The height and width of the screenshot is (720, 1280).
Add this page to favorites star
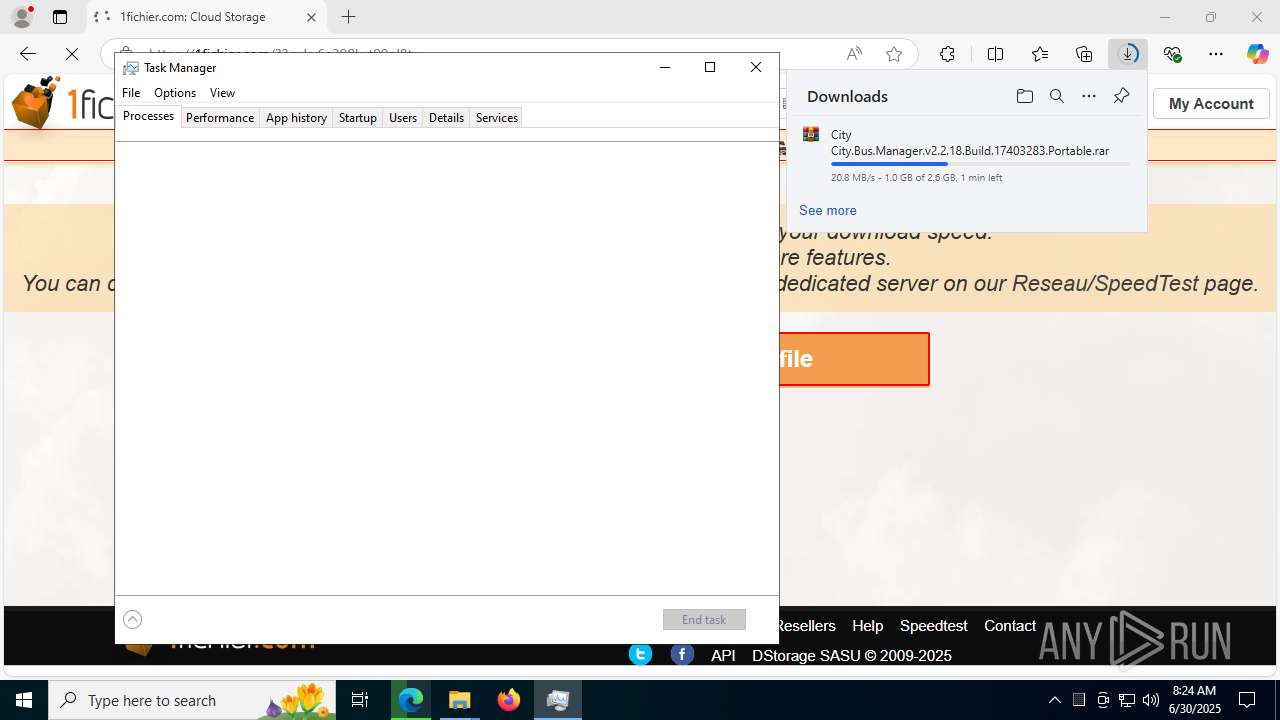point(894,54)
